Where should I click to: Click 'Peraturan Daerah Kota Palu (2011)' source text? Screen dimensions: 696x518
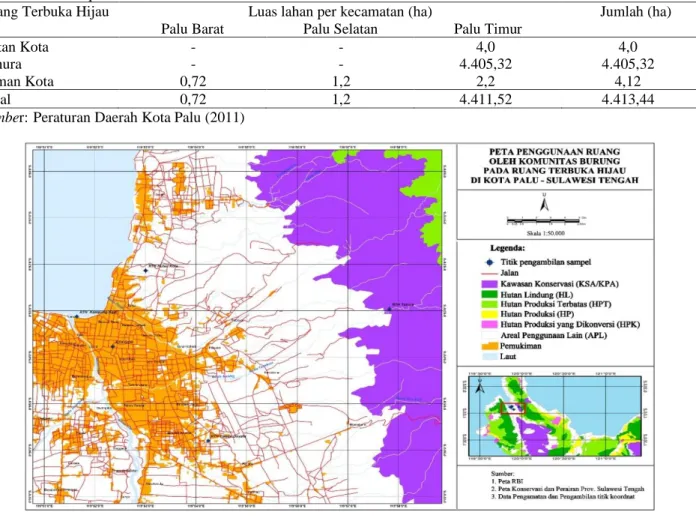coord(139,117)
